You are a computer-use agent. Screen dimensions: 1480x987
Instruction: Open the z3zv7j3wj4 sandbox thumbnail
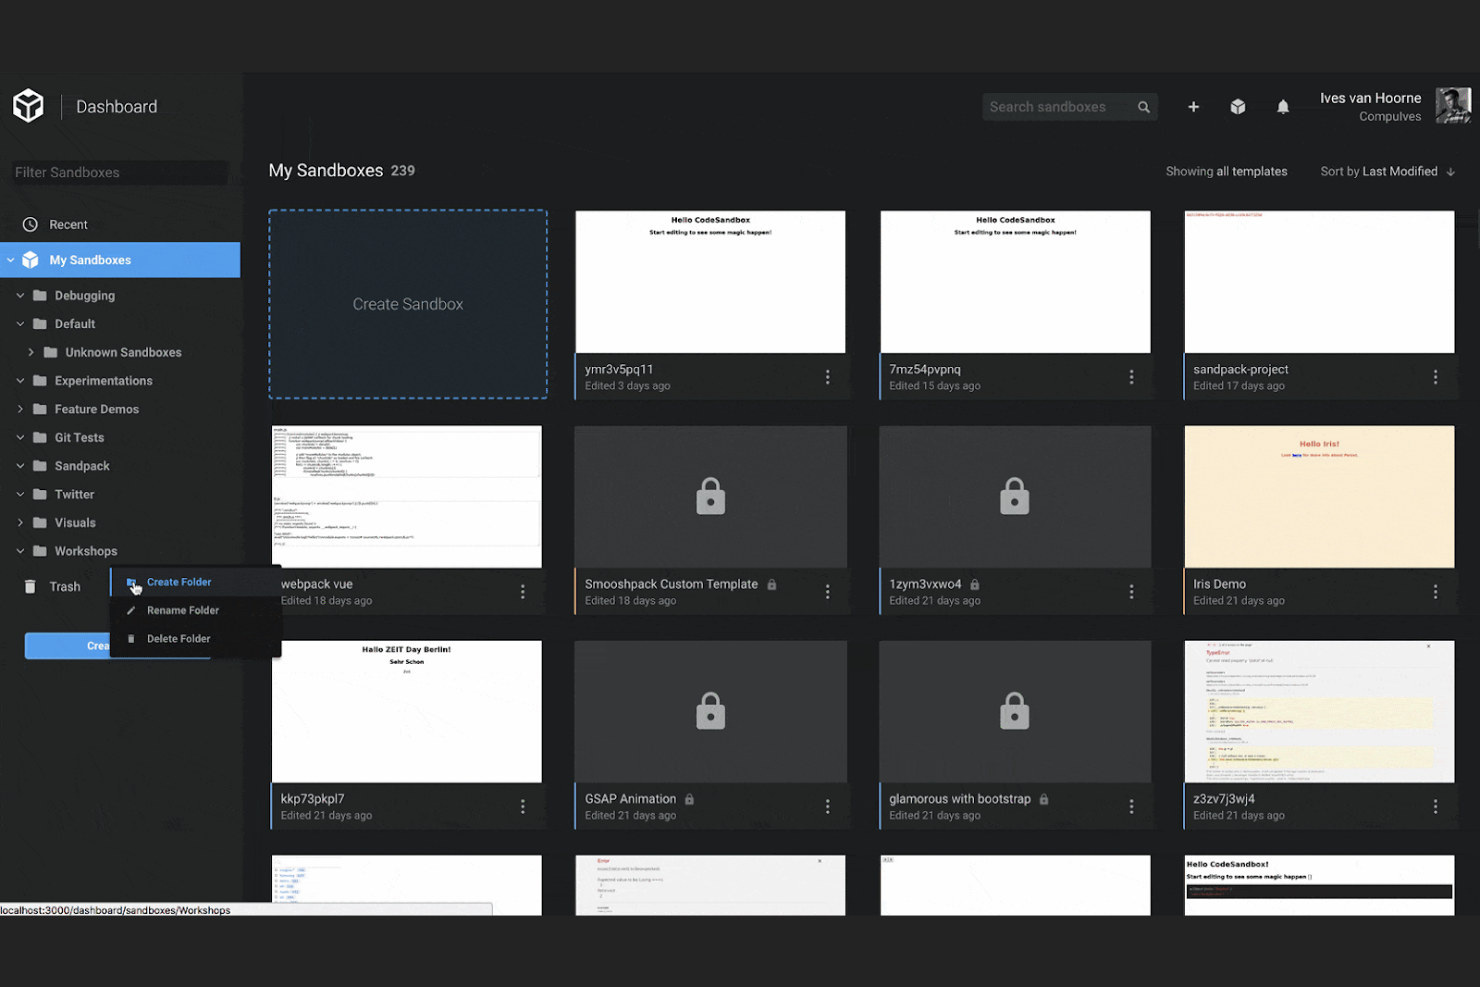[1319, 711]
